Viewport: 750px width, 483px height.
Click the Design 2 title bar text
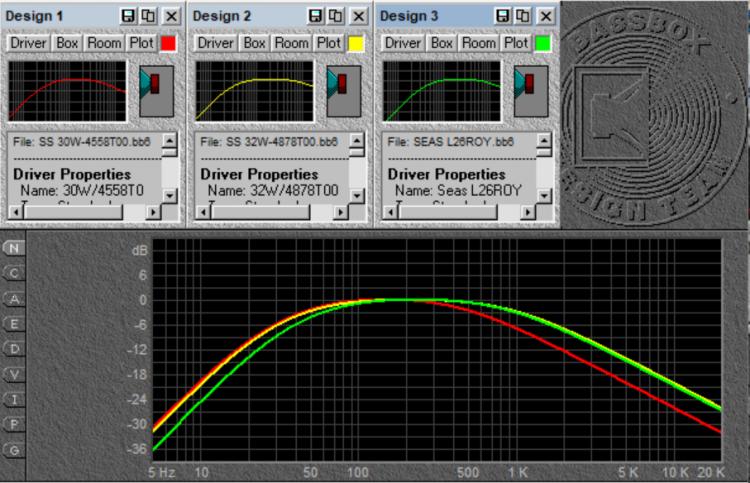tap(222, 16)
